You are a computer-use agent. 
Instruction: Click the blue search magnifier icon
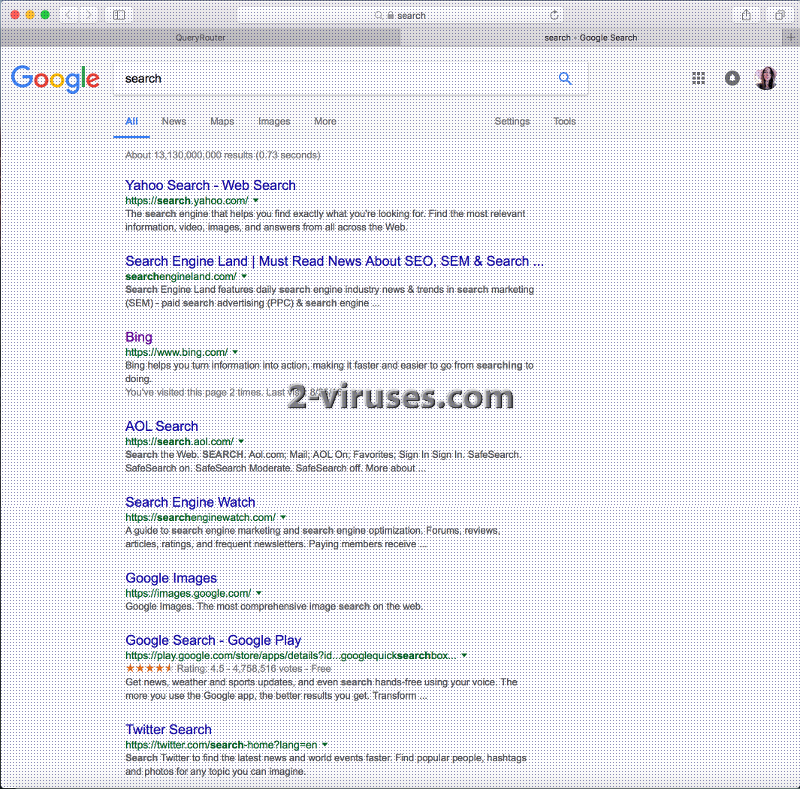(565, 79)
